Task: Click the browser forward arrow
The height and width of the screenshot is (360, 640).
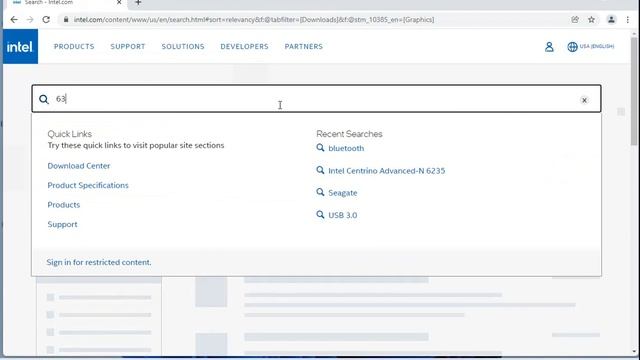Action: pyautogui.click(x=30, y=20)
